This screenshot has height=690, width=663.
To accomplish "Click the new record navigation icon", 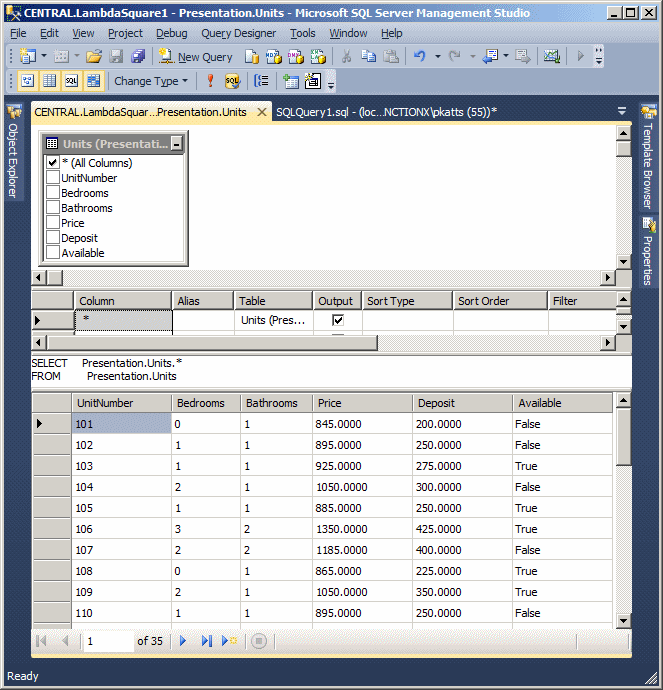I will (x=229, y=641).
